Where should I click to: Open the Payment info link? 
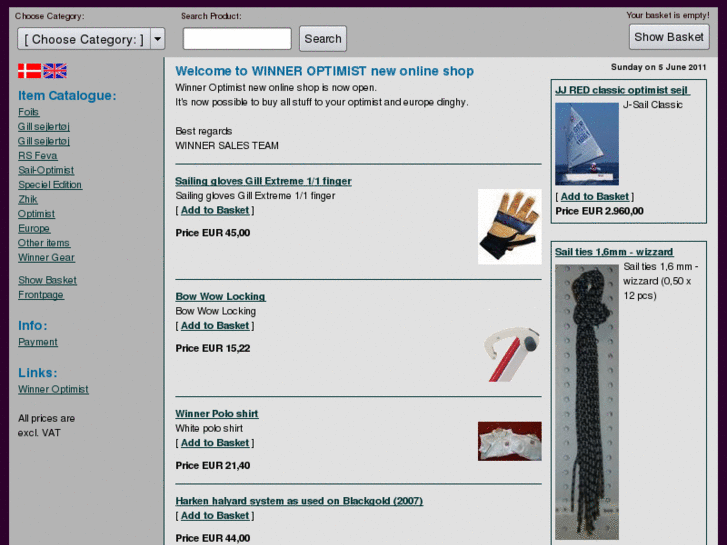tap(38, 342)
